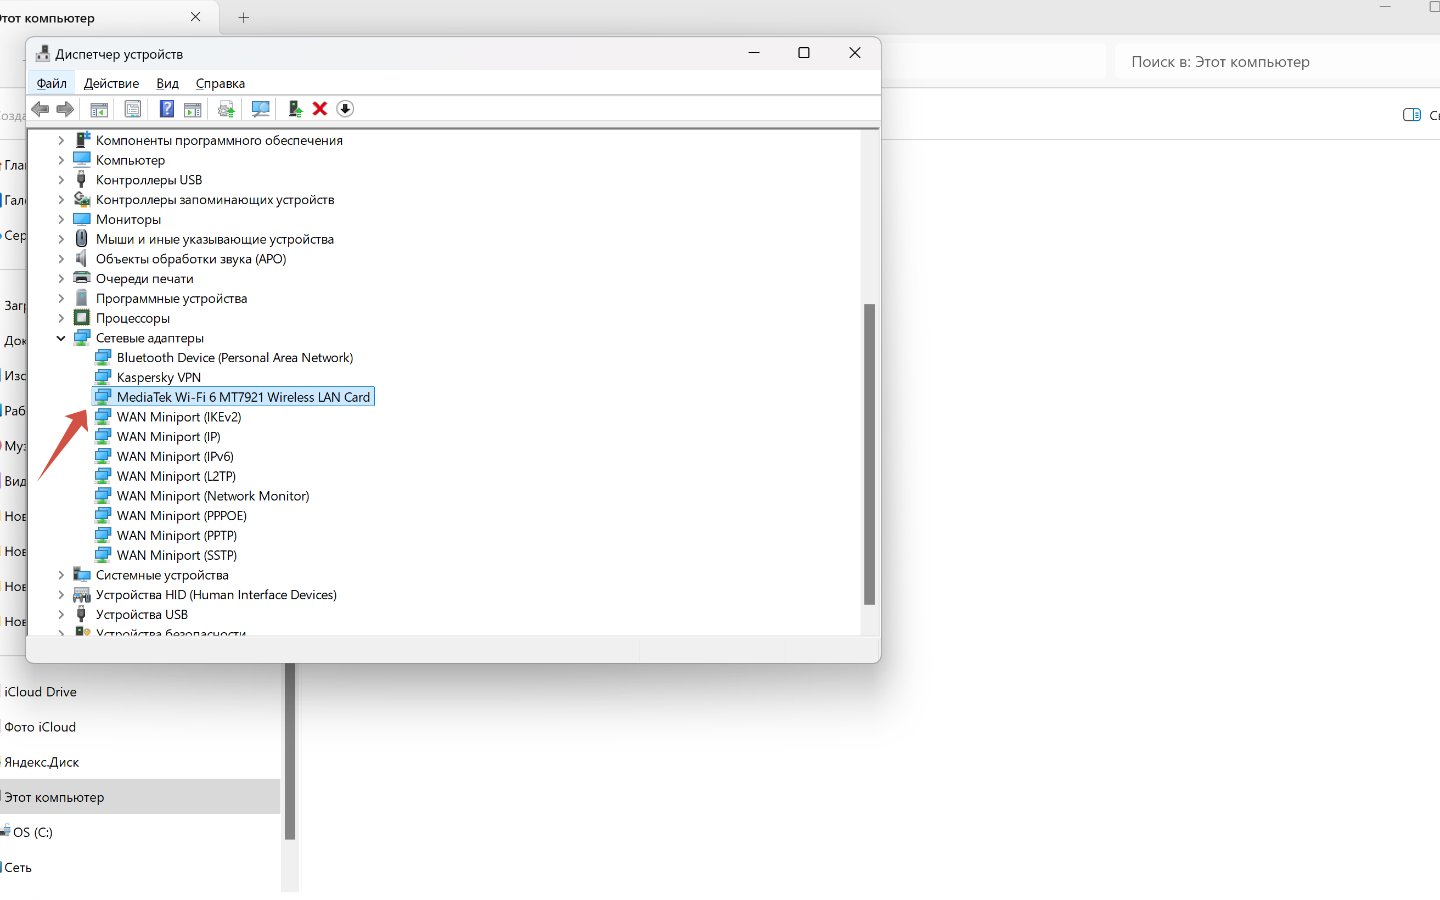1440x900 pixels.
Task: Expand Мыши и иные указывающие устройства
Action: [61, 239]
